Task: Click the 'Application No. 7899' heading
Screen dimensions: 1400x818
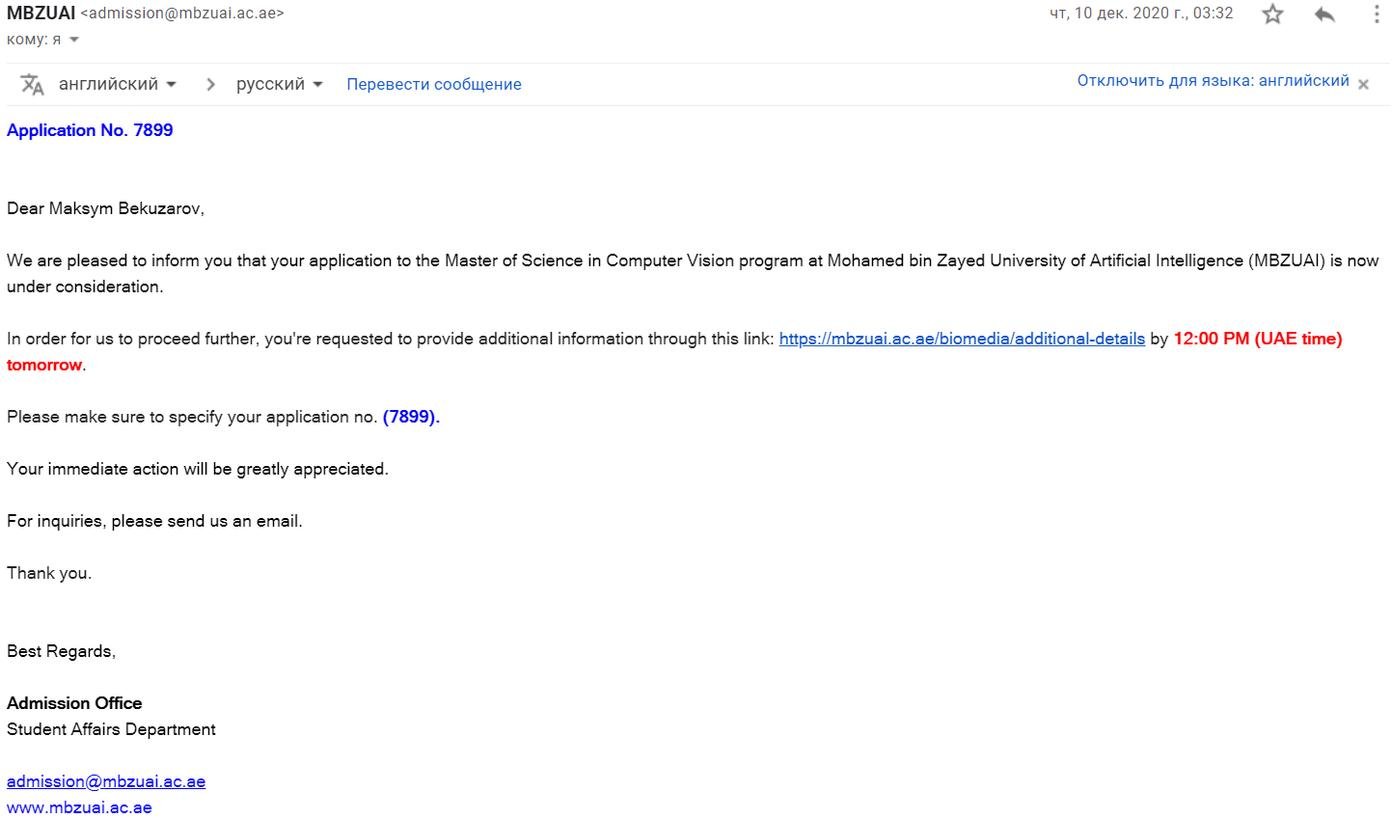Action: pyautogui.click(x=90, y=130)
